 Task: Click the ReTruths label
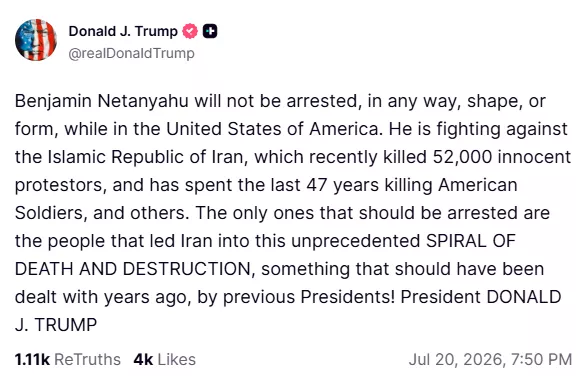coord(87,360)
